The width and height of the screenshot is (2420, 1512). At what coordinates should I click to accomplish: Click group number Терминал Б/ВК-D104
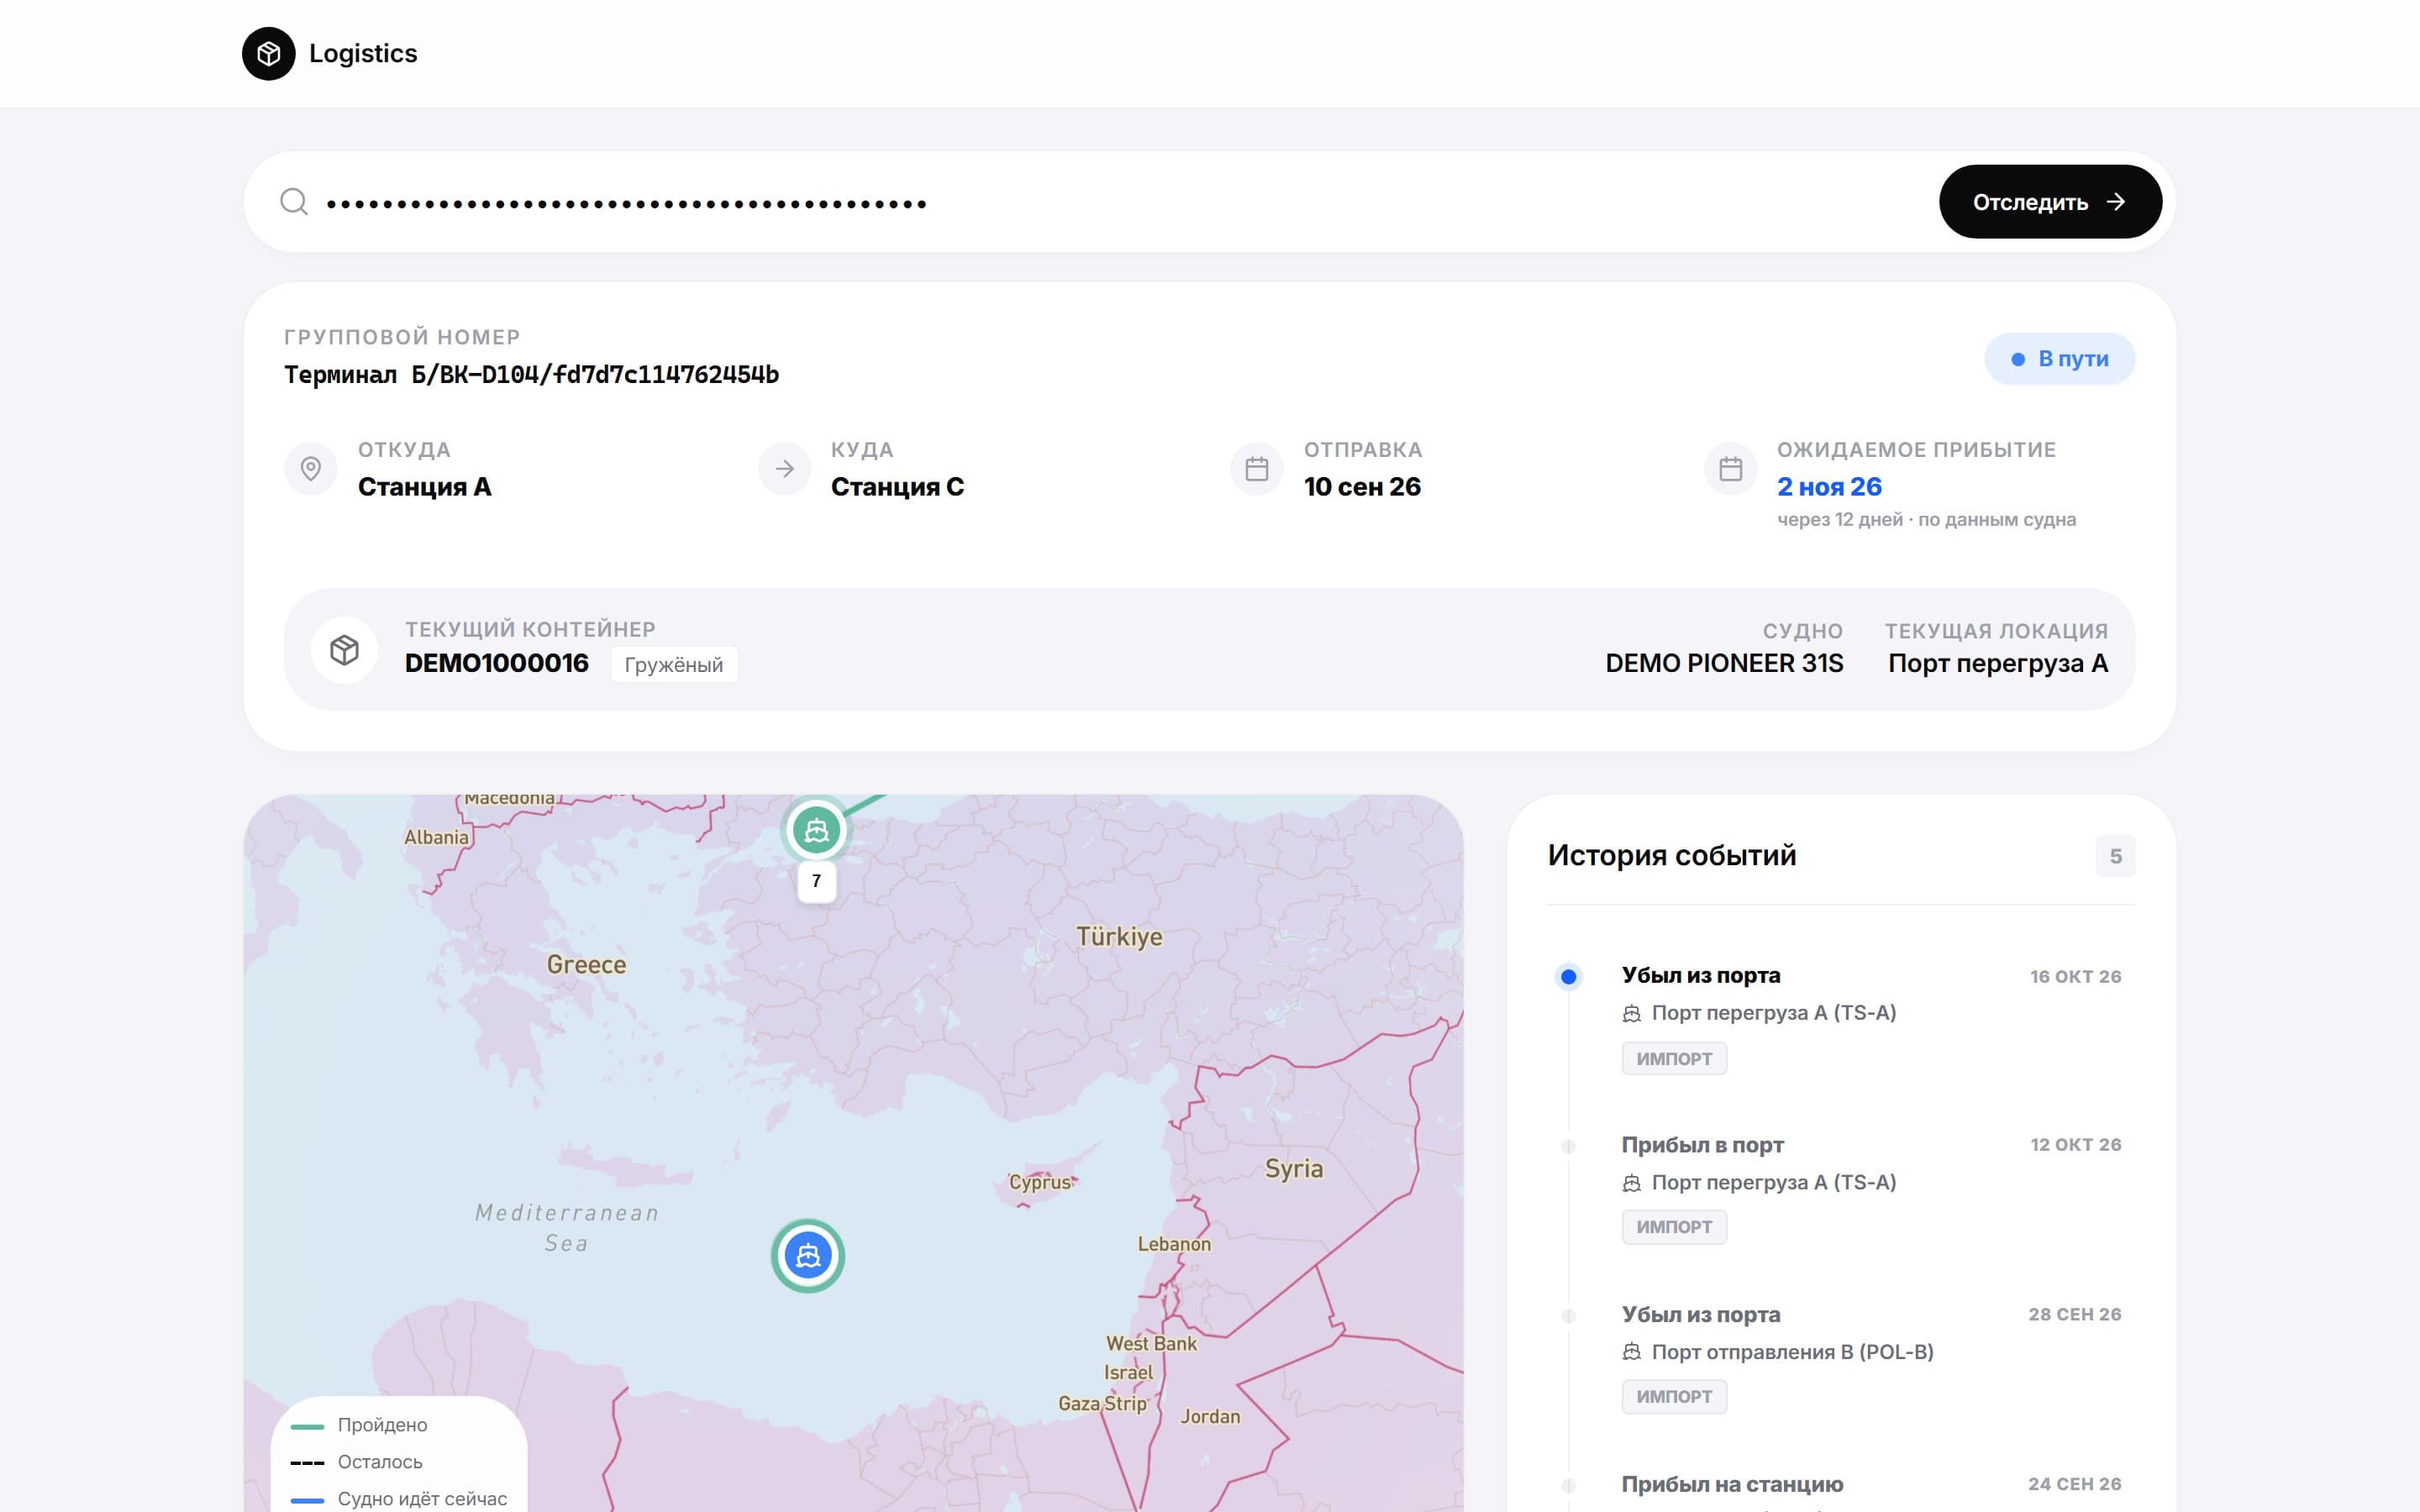[x=531, y=375]
